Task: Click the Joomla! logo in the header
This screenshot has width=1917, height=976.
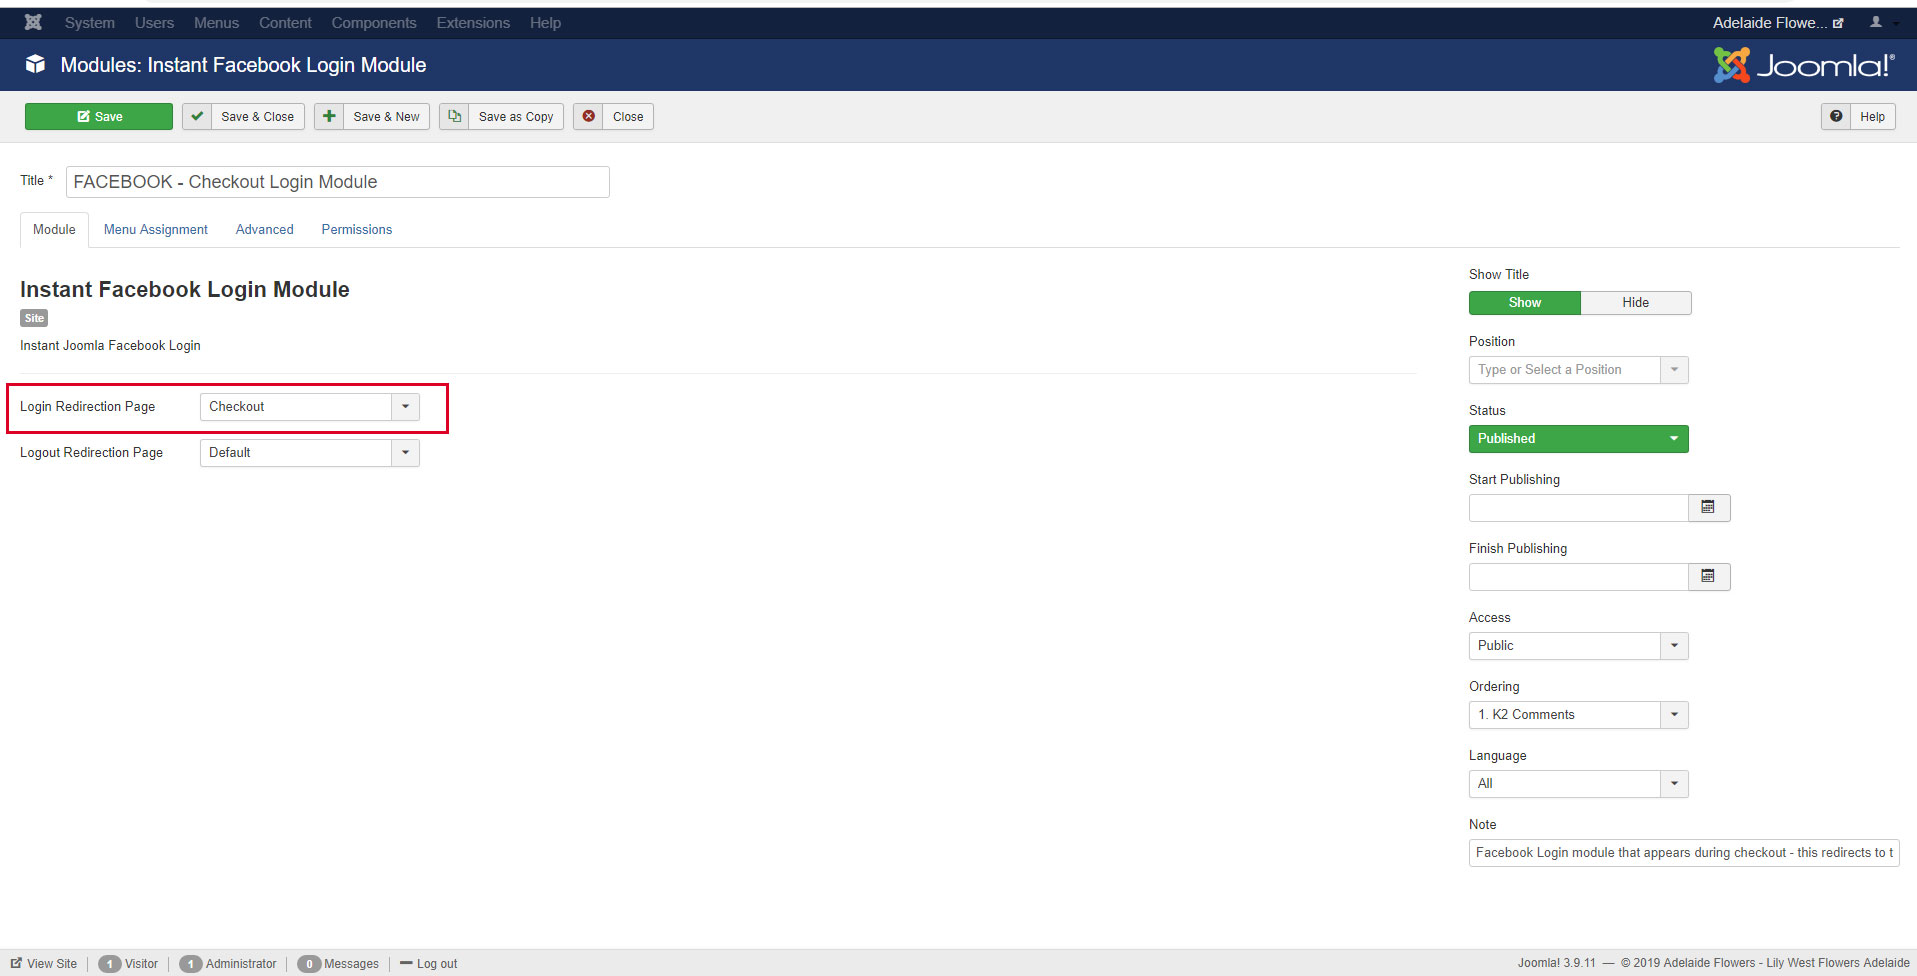Action: (1803, 65)
